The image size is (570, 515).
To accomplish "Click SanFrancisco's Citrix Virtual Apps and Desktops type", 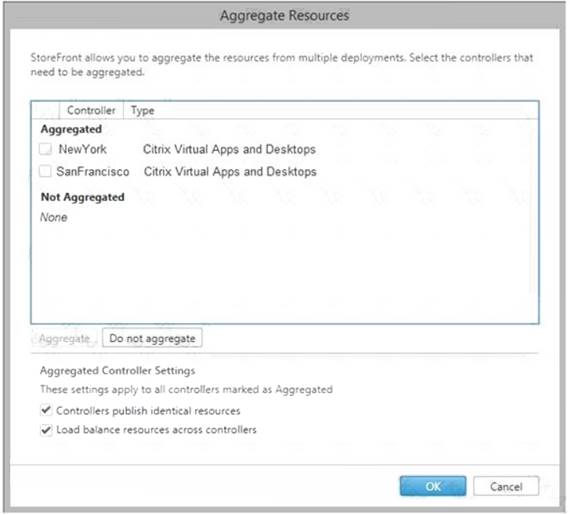I will [x=230, y=172].
